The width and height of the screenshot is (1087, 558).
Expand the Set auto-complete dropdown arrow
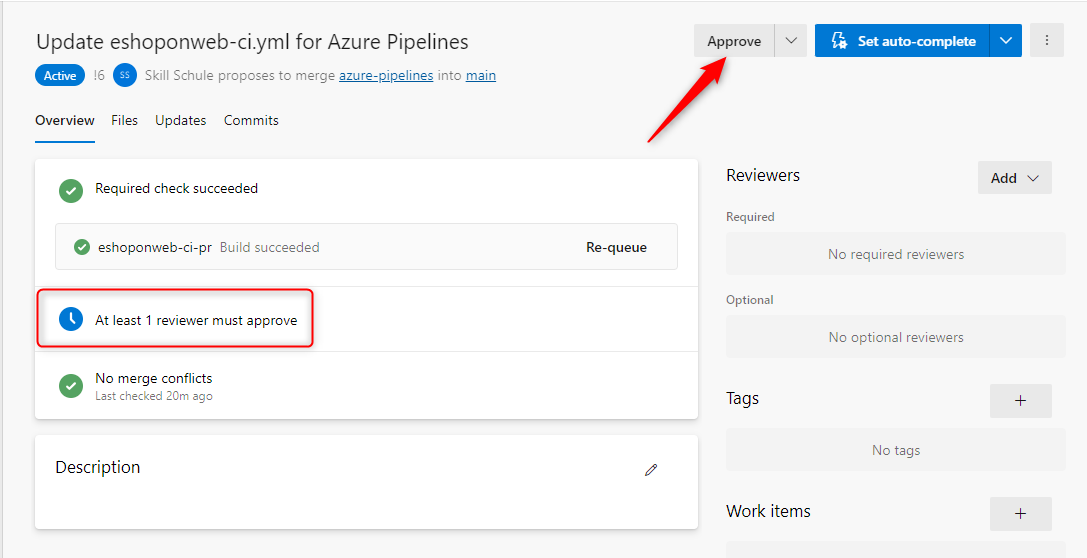(x=1005, y=41)
